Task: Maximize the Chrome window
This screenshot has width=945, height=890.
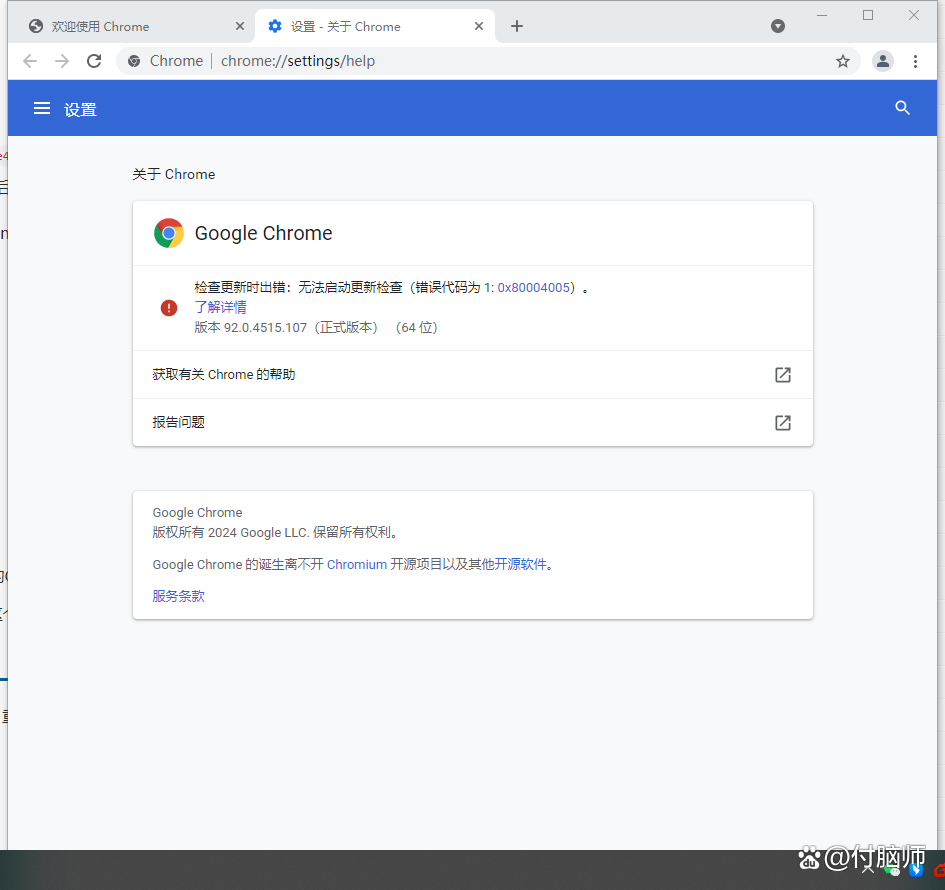Action: point(868,15)
